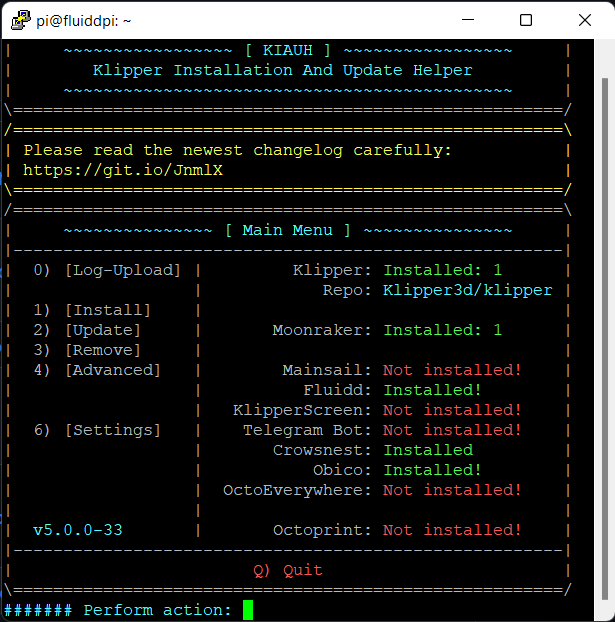Click the 'Klipper:' label

[332, 270]
